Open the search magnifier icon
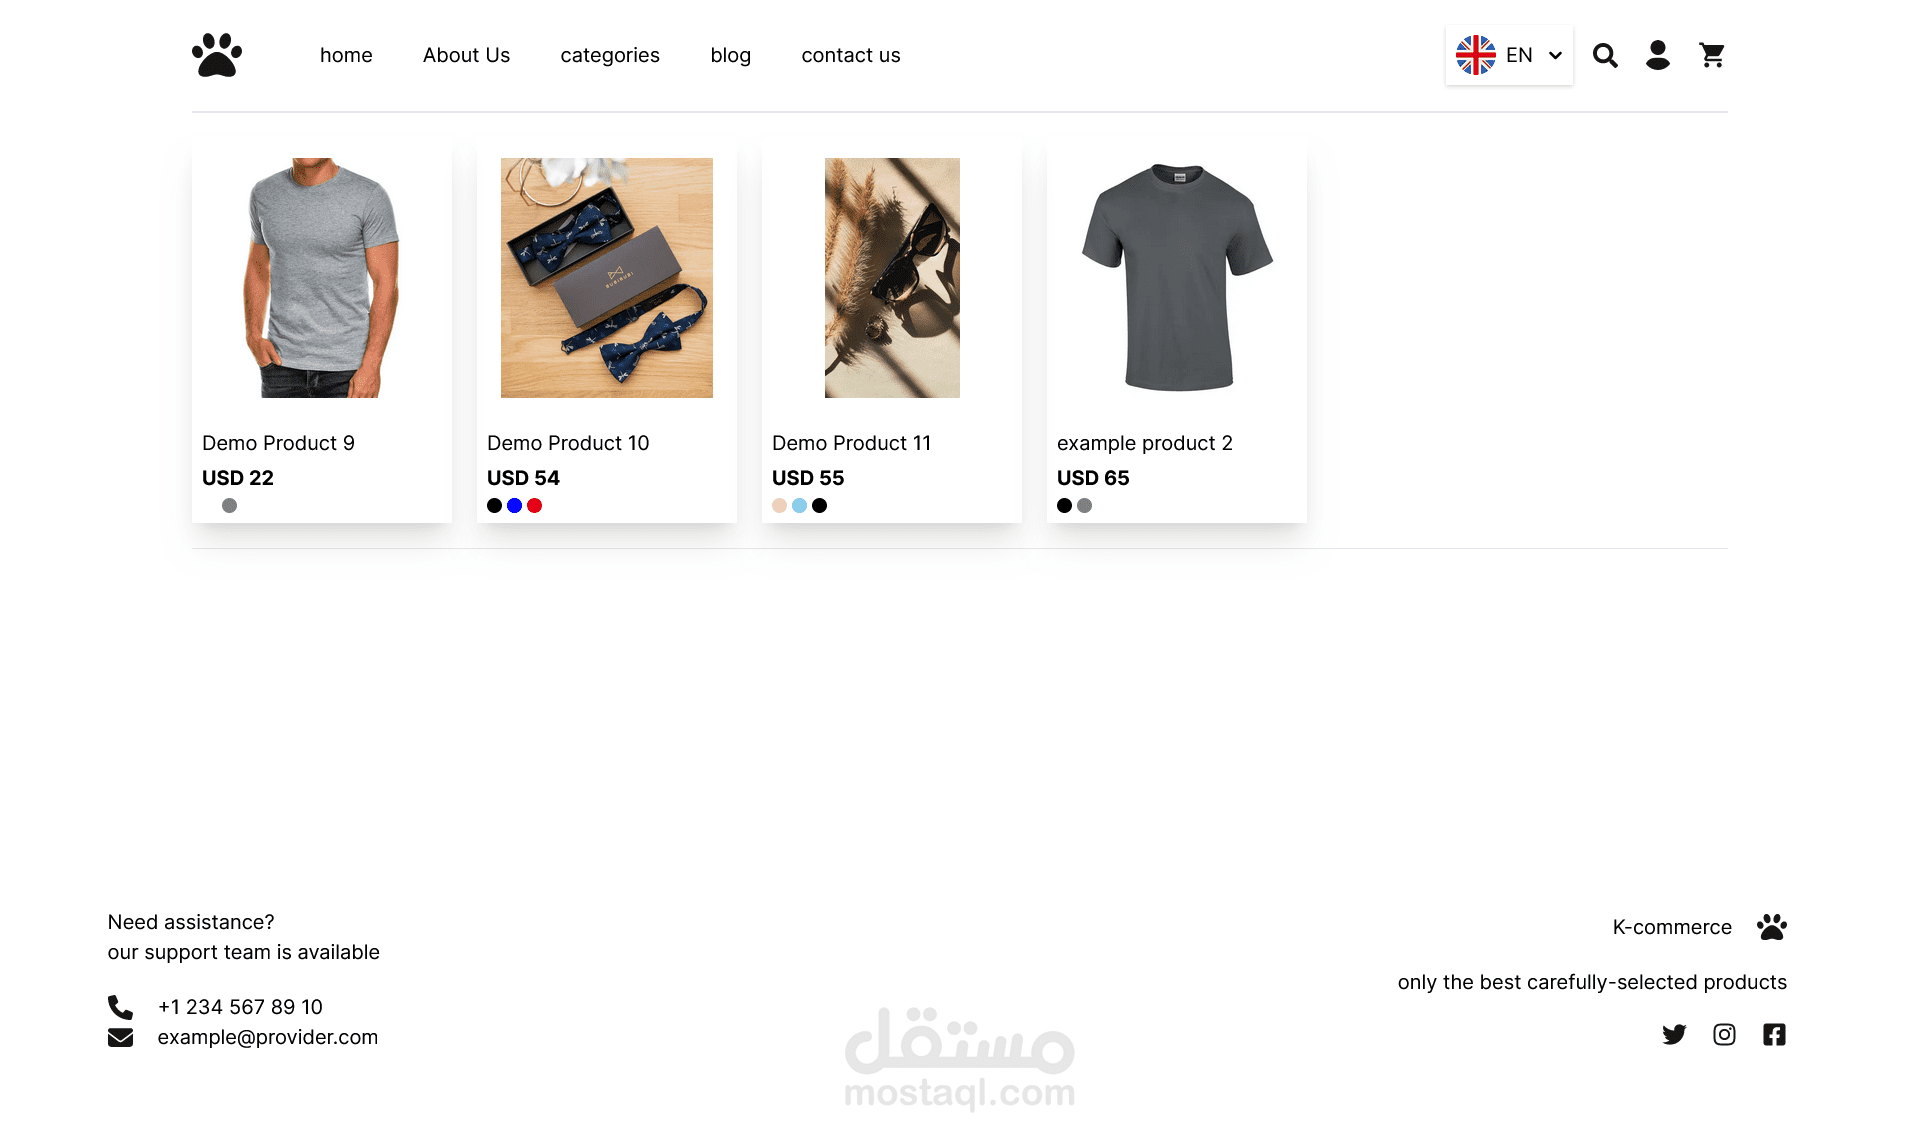The height and width of the screenshot is (1136, 1920). (x=1605, y=55)
